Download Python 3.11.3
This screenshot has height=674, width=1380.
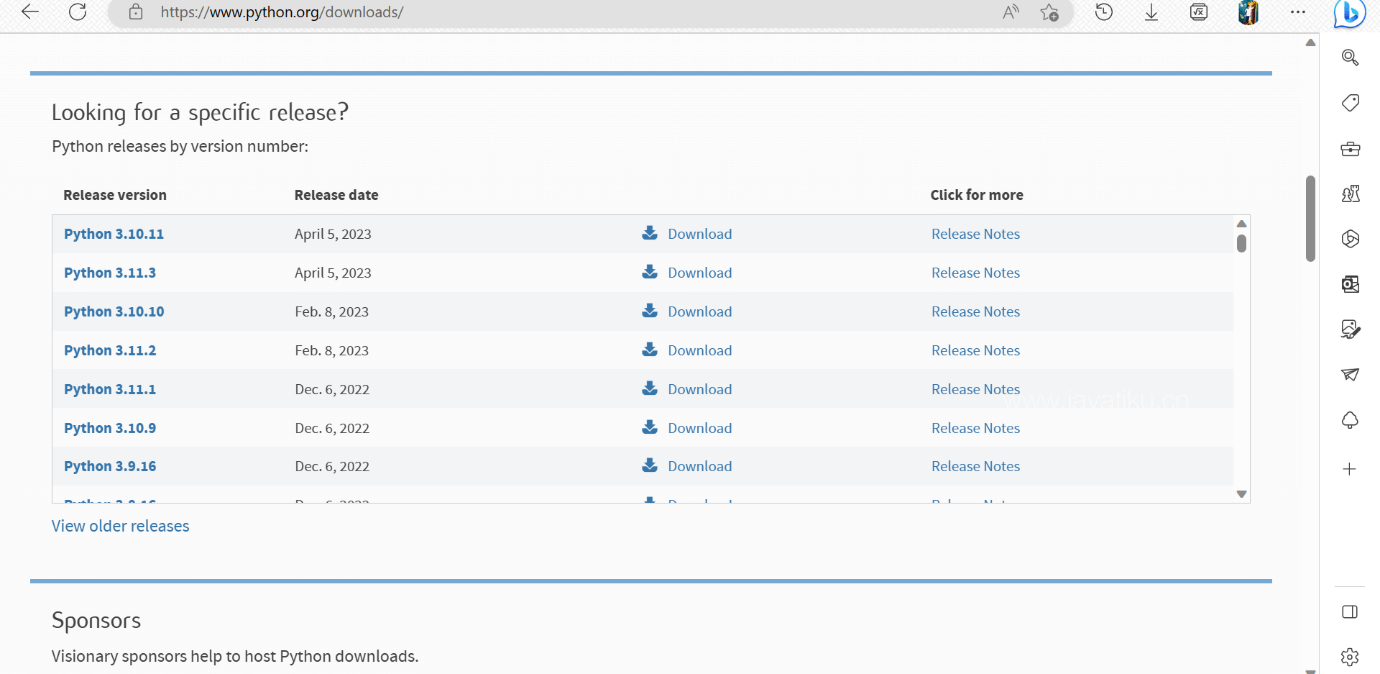click(x=699, y=273)
